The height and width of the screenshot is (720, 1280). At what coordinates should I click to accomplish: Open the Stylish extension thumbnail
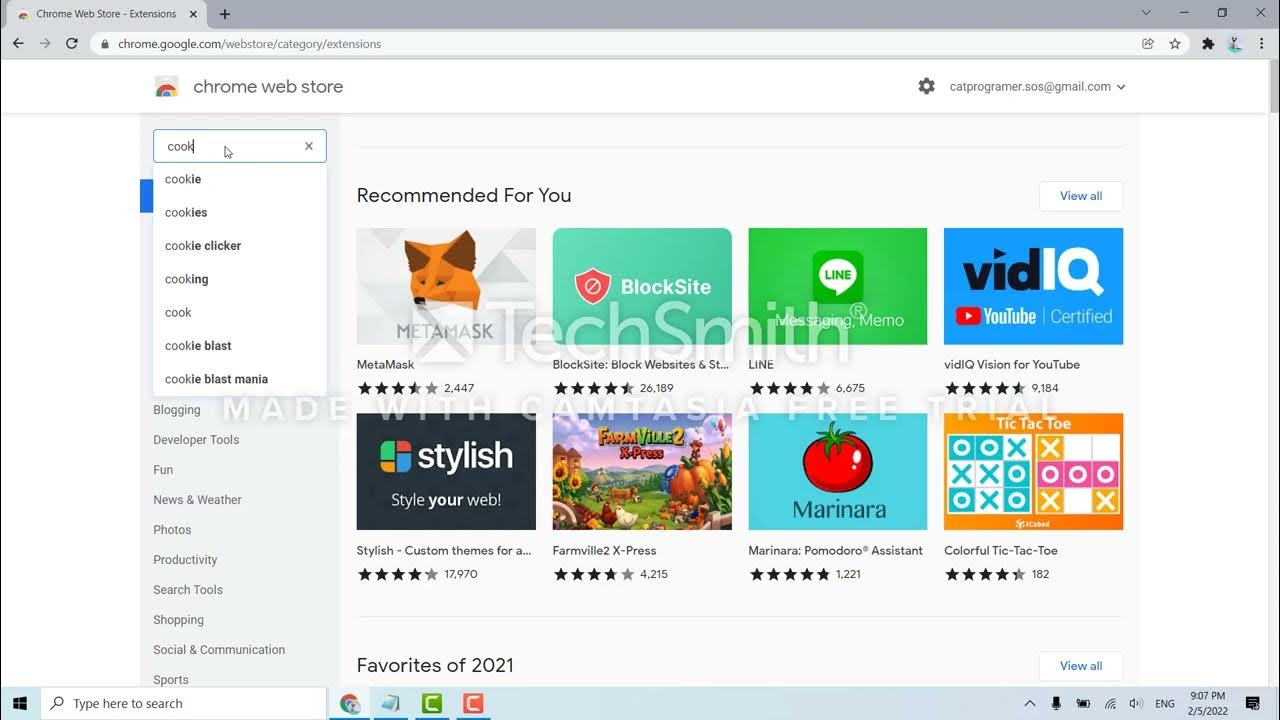pos(446,472)
